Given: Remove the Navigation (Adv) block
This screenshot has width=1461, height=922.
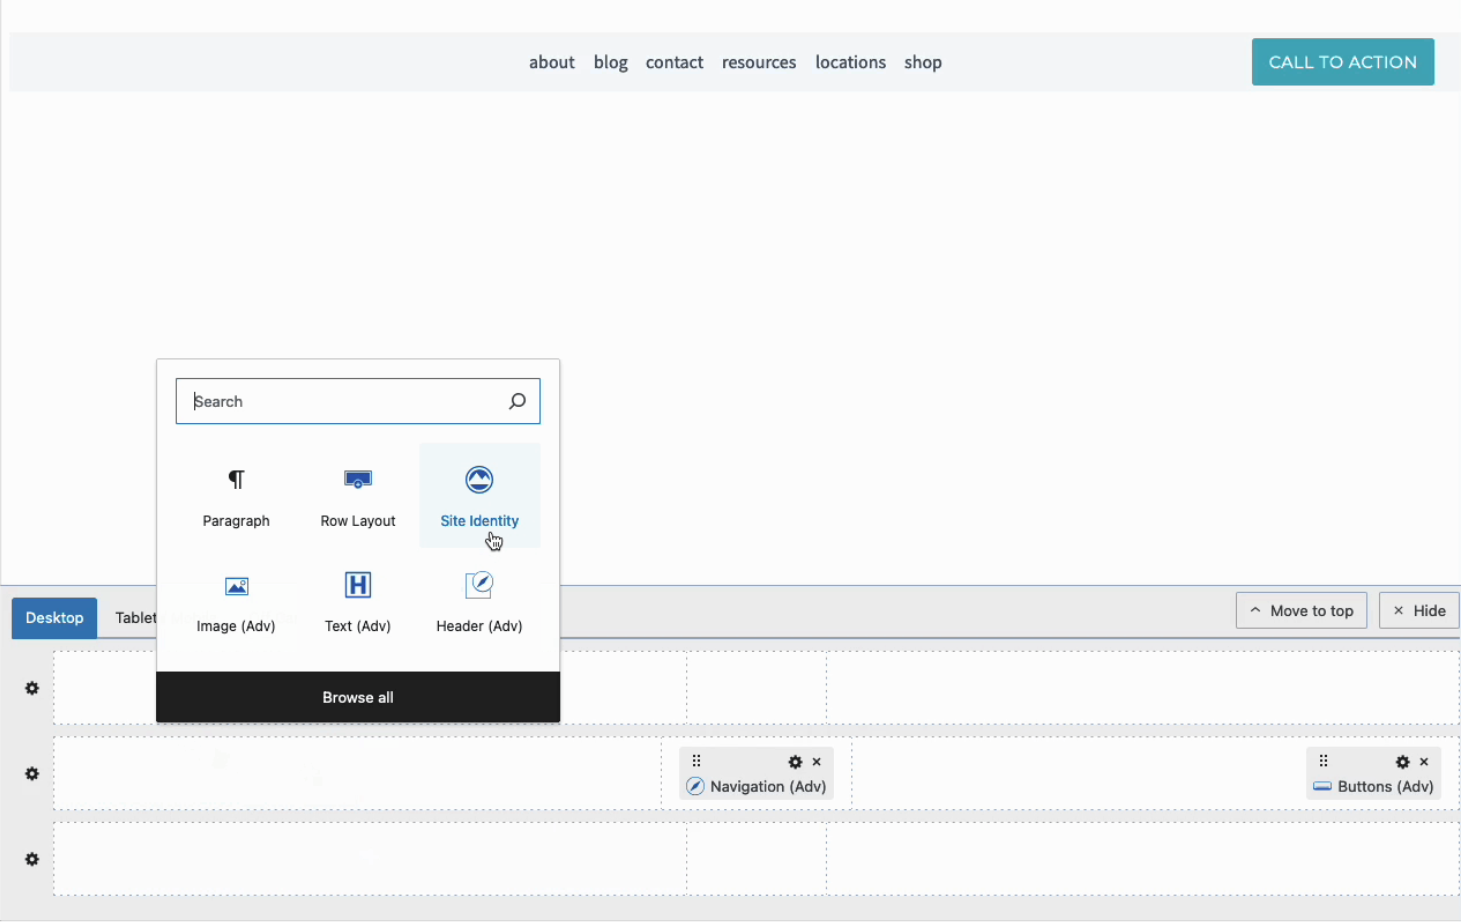Looking at the screenshot, I should (x=817, y=762).
